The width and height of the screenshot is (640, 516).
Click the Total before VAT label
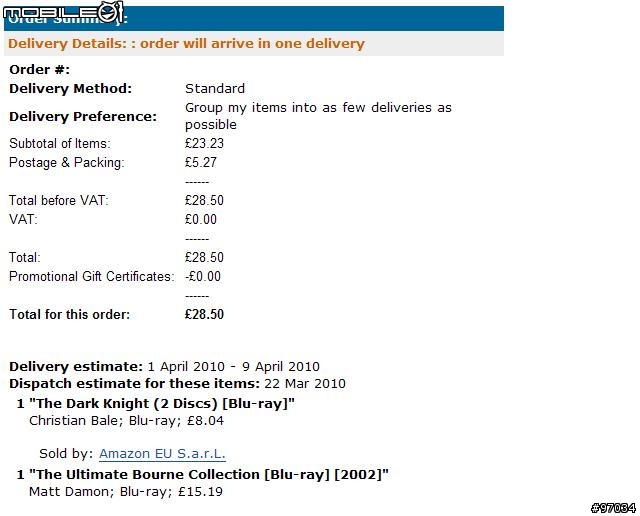pyautogui.click(x=59, y=200)
